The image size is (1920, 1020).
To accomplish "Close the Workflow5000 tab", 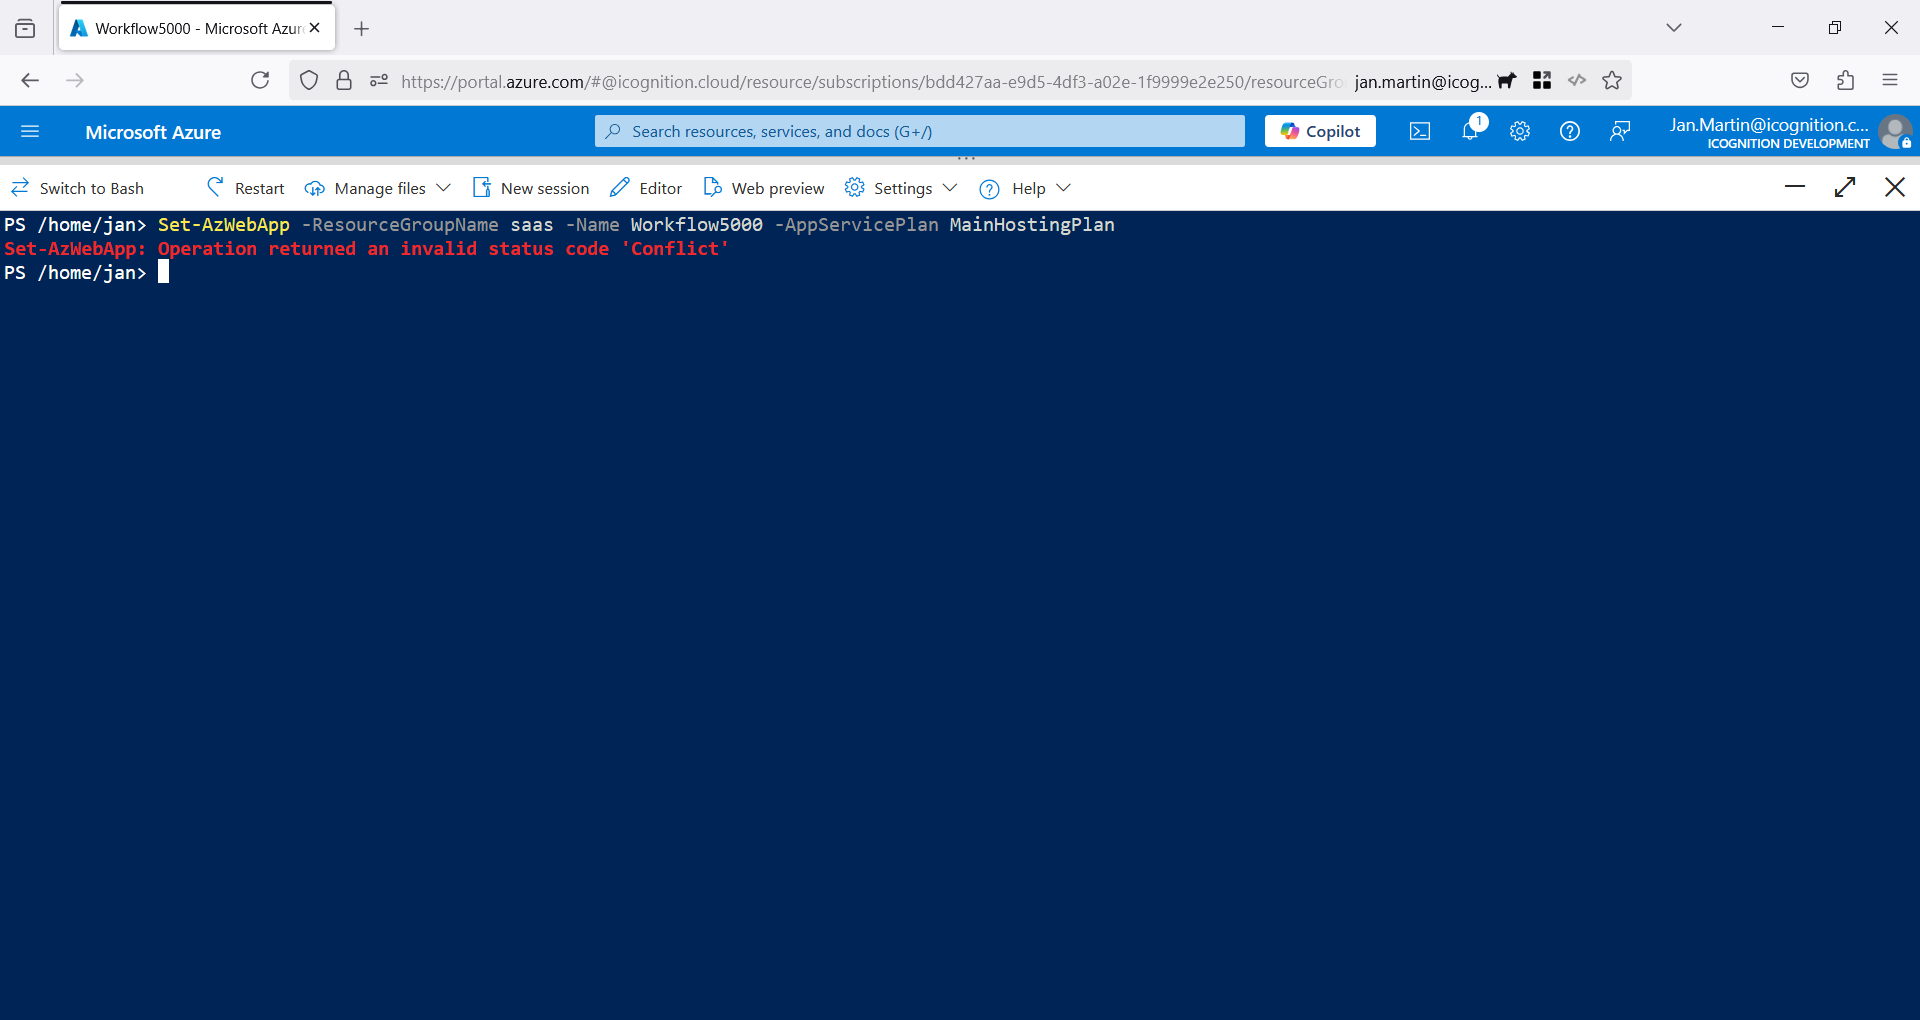I will pyautogui.click(x=315, y=28).
